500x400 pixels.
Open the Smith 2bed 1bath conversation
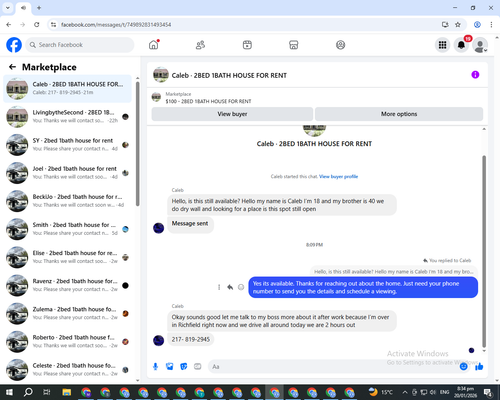point(67,229)
